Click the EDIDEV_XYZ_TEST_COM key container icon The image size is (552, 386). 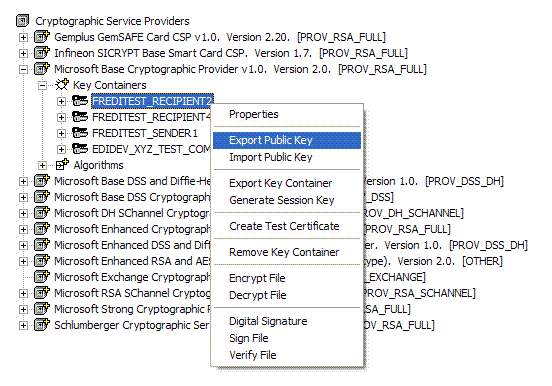pos(80,149)
